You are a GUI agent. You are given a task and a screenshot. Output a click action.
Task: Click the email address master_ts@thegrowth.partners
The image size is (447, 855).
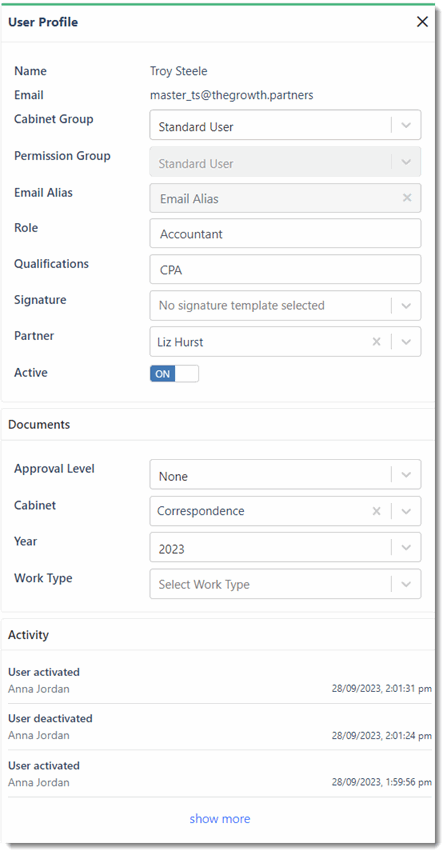[x=232, y=95]
